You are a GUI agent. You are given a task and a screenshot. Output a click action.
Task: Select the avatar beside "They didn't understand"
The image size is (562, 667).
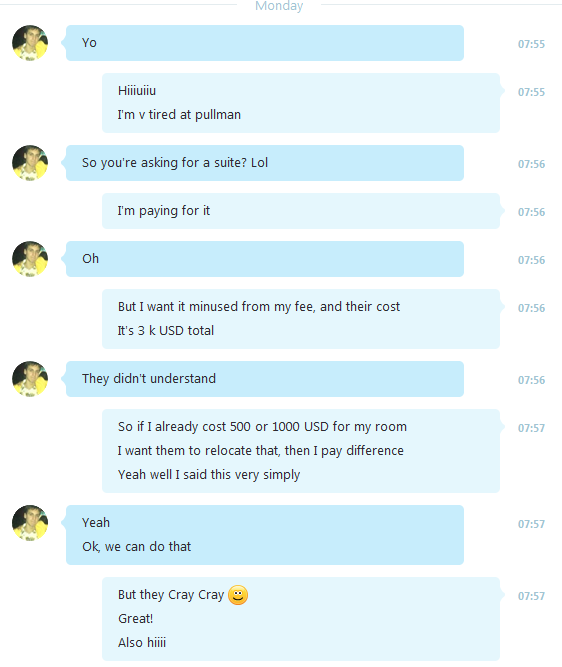tap(30, 379)
